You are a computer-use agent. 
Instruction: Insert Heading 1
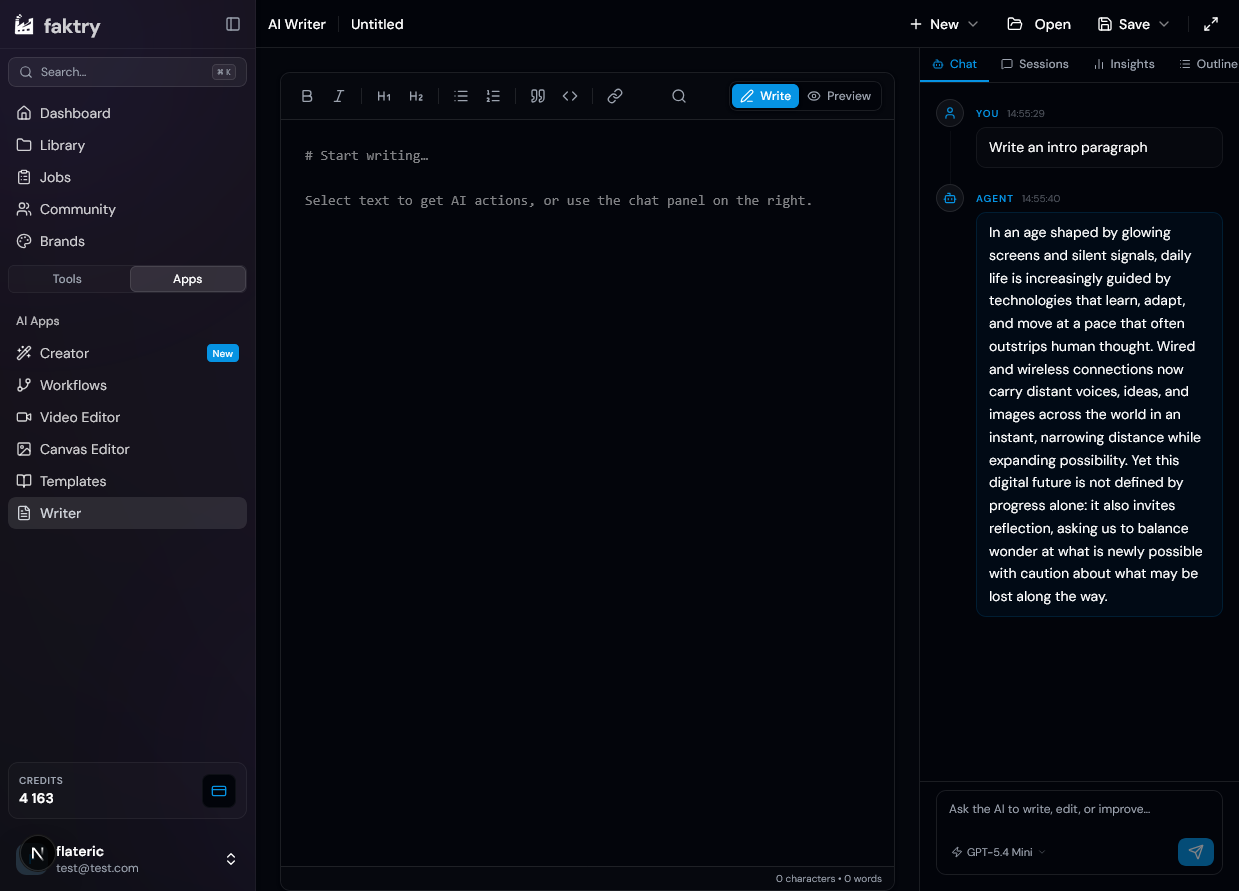[384, 96]
